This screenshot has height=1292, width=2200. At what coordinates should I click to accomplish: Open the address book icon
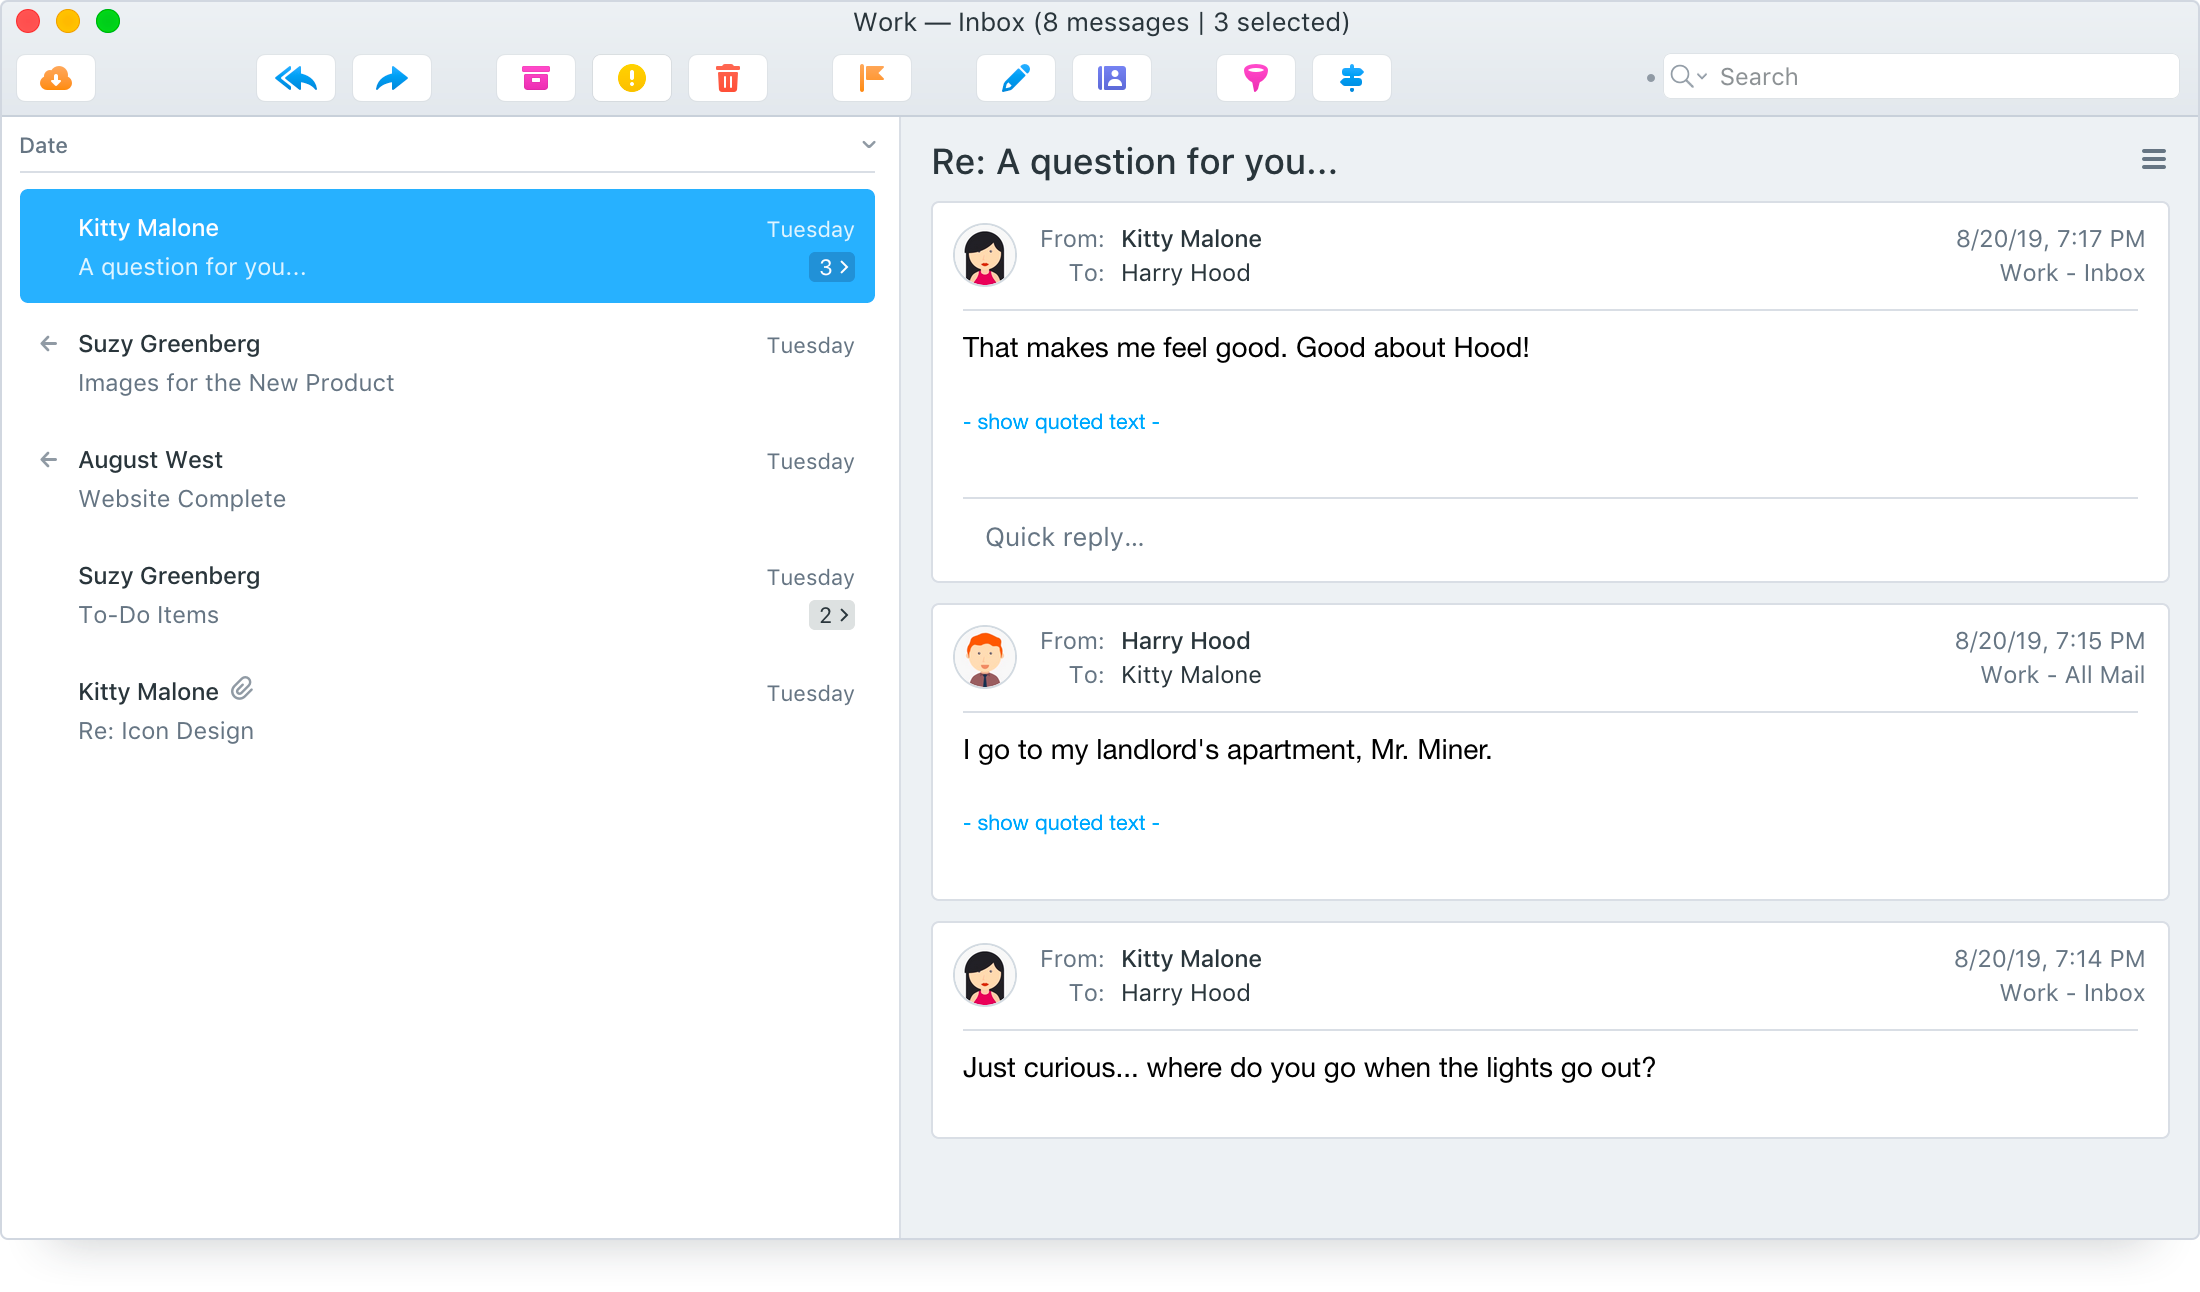pyautogui.click(x=1111, y=77)
